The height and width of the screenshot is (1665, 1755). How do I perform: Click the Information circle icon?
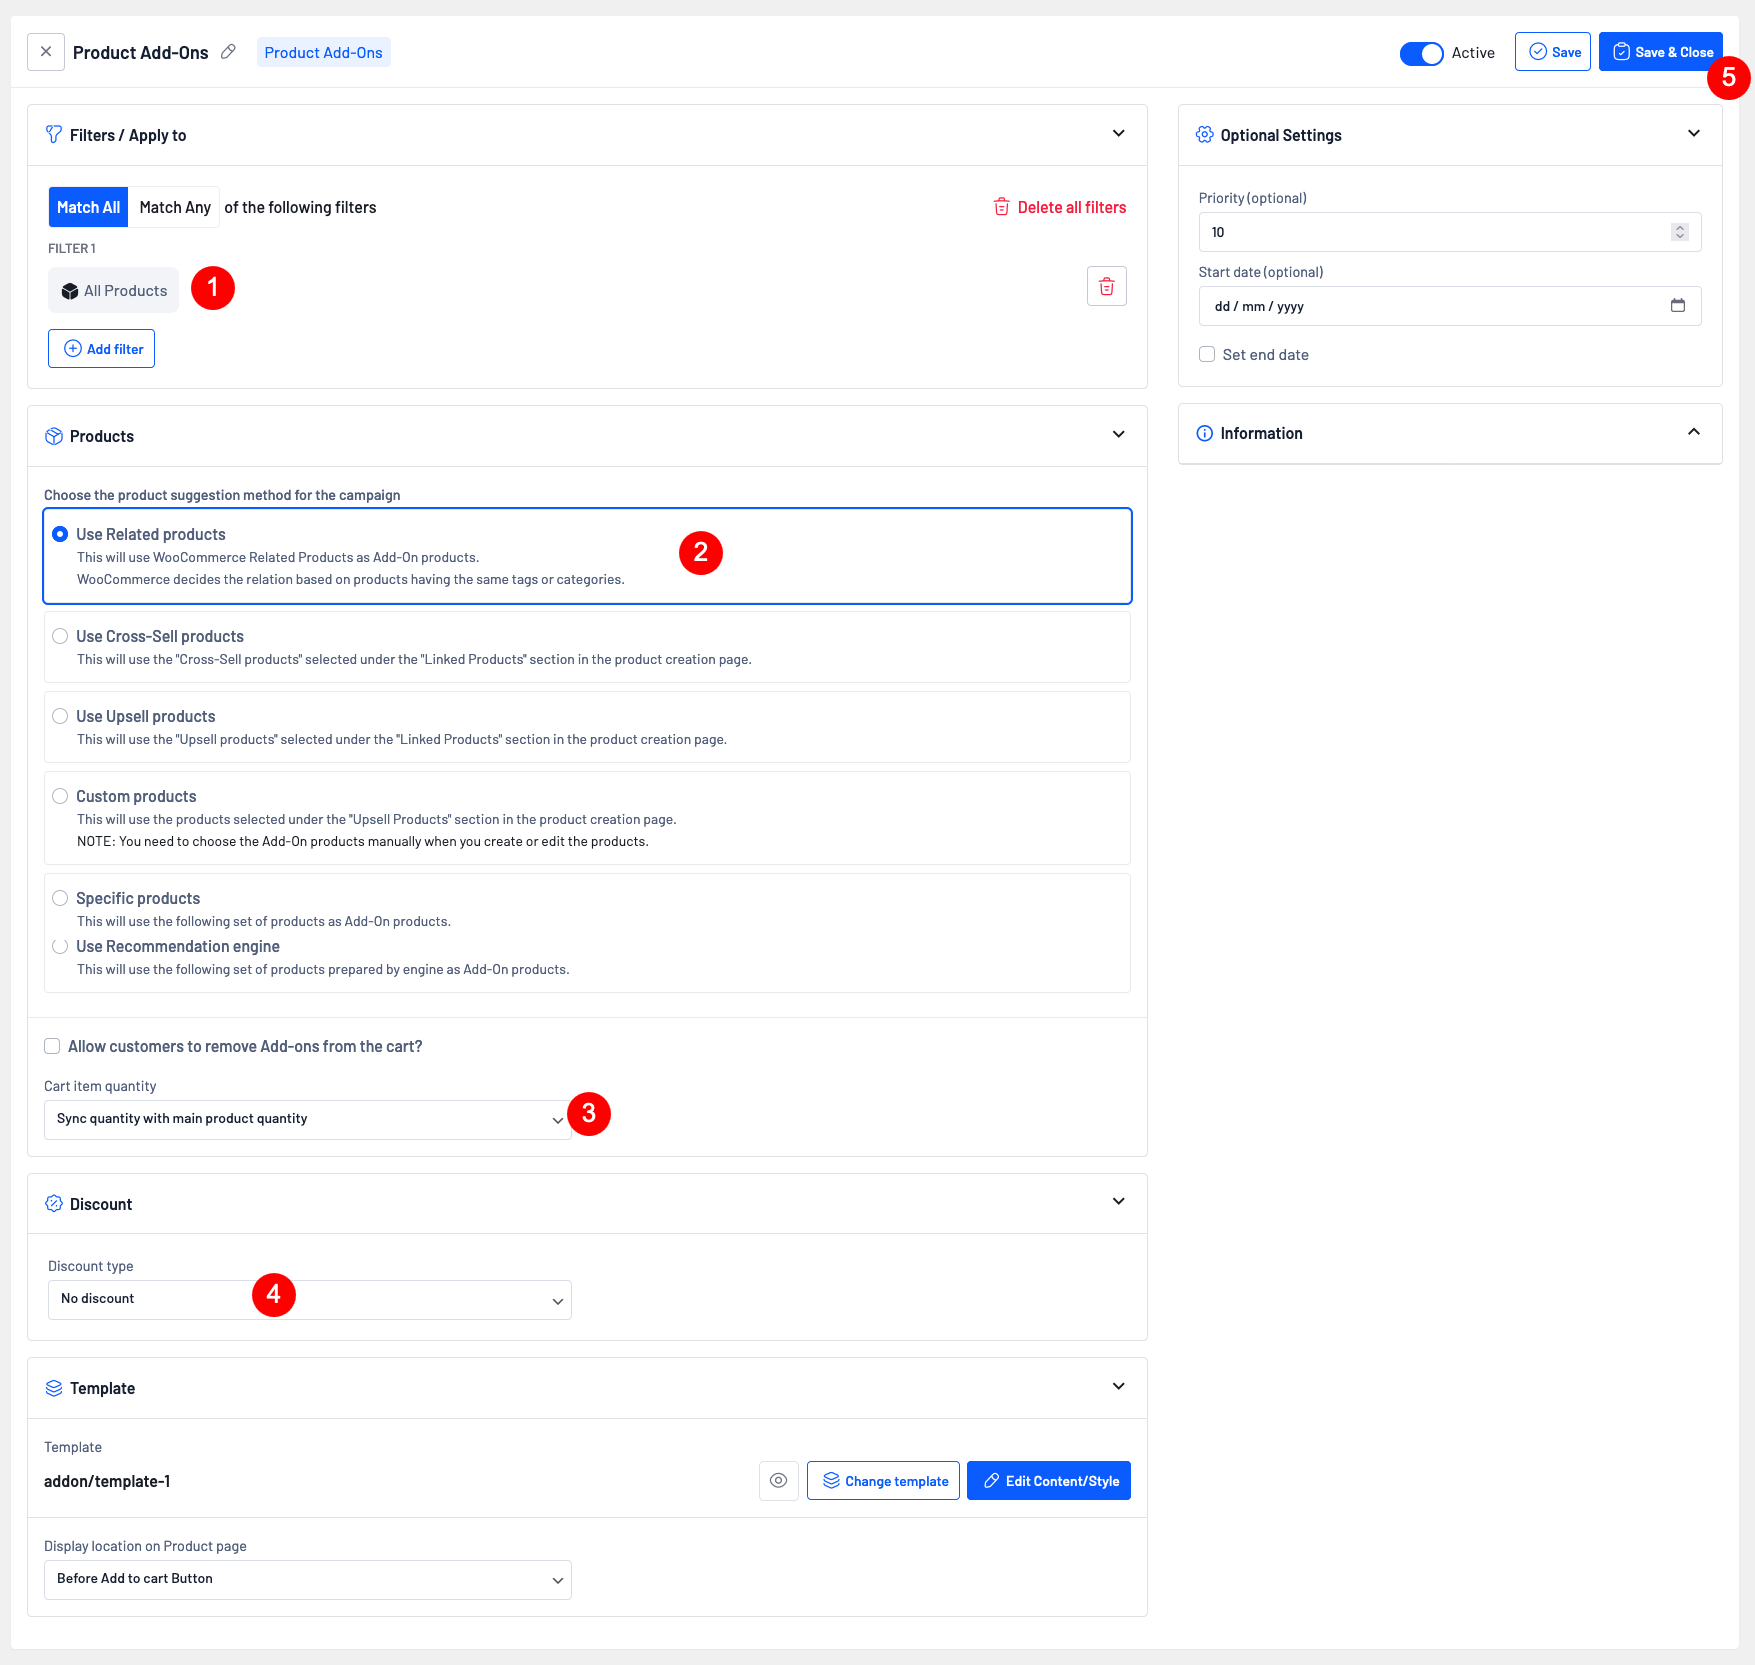(x=1204, y=433)
